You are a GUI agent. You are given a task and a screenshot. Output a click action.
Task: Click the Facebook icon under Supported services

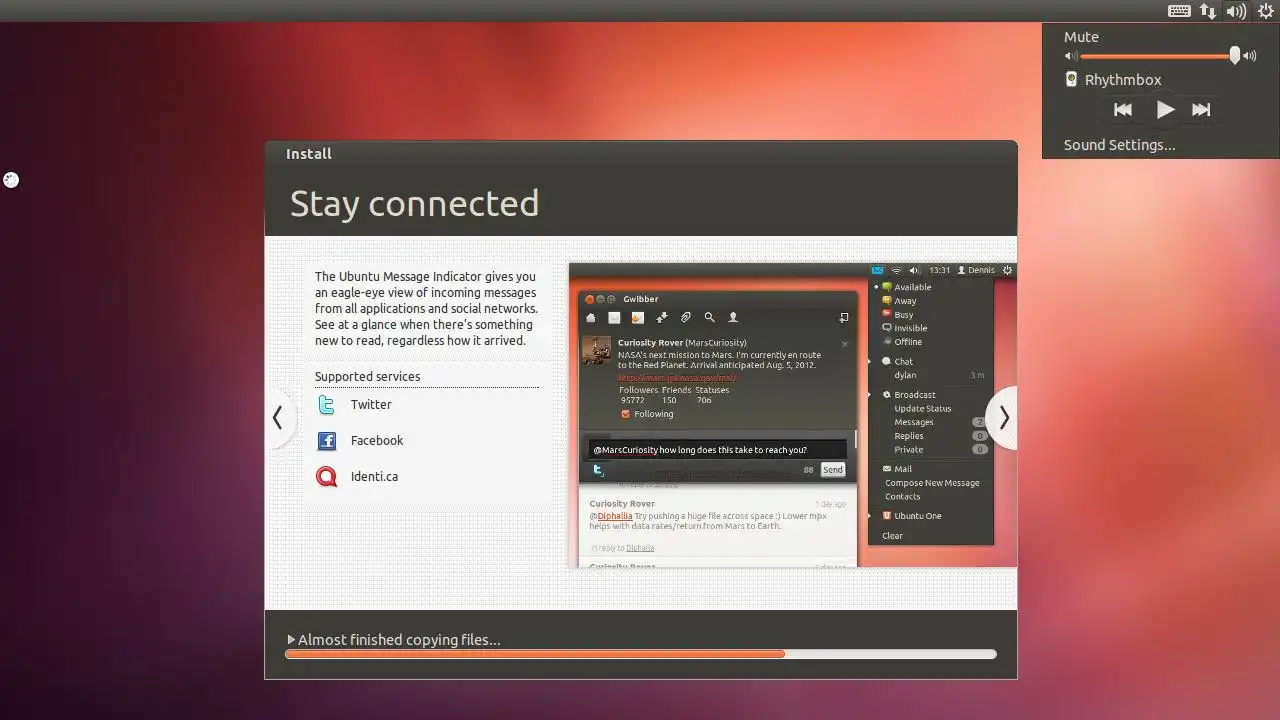tap(326, 441)
